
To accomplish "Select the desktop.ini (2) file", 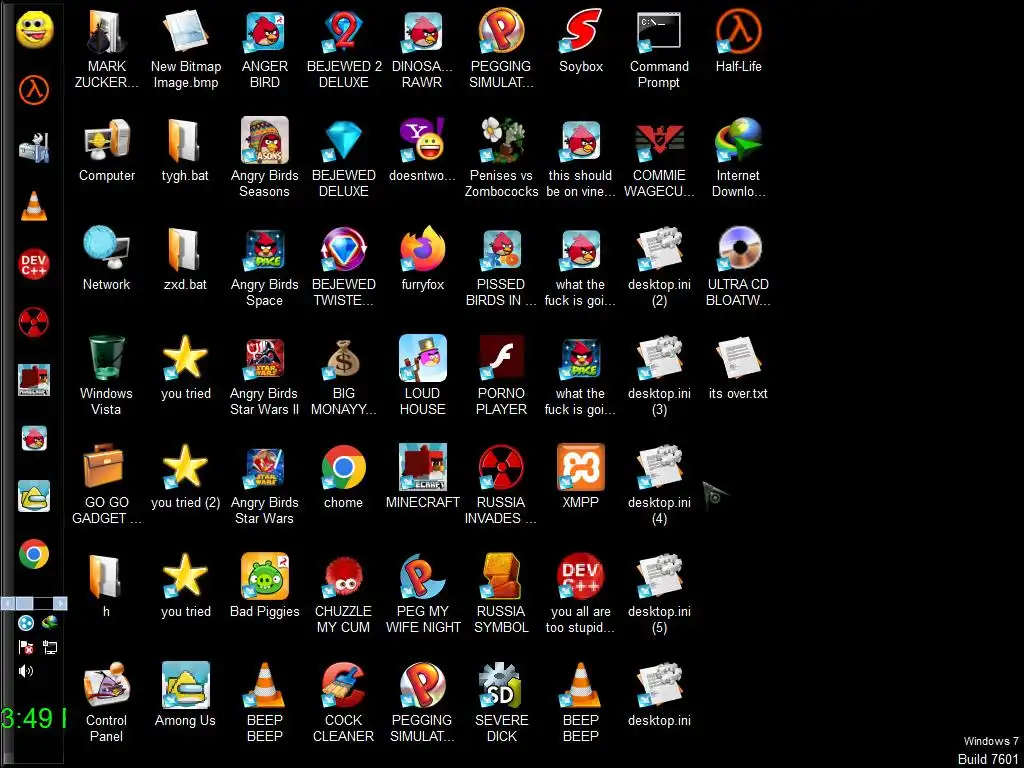I will pos(659,267).
